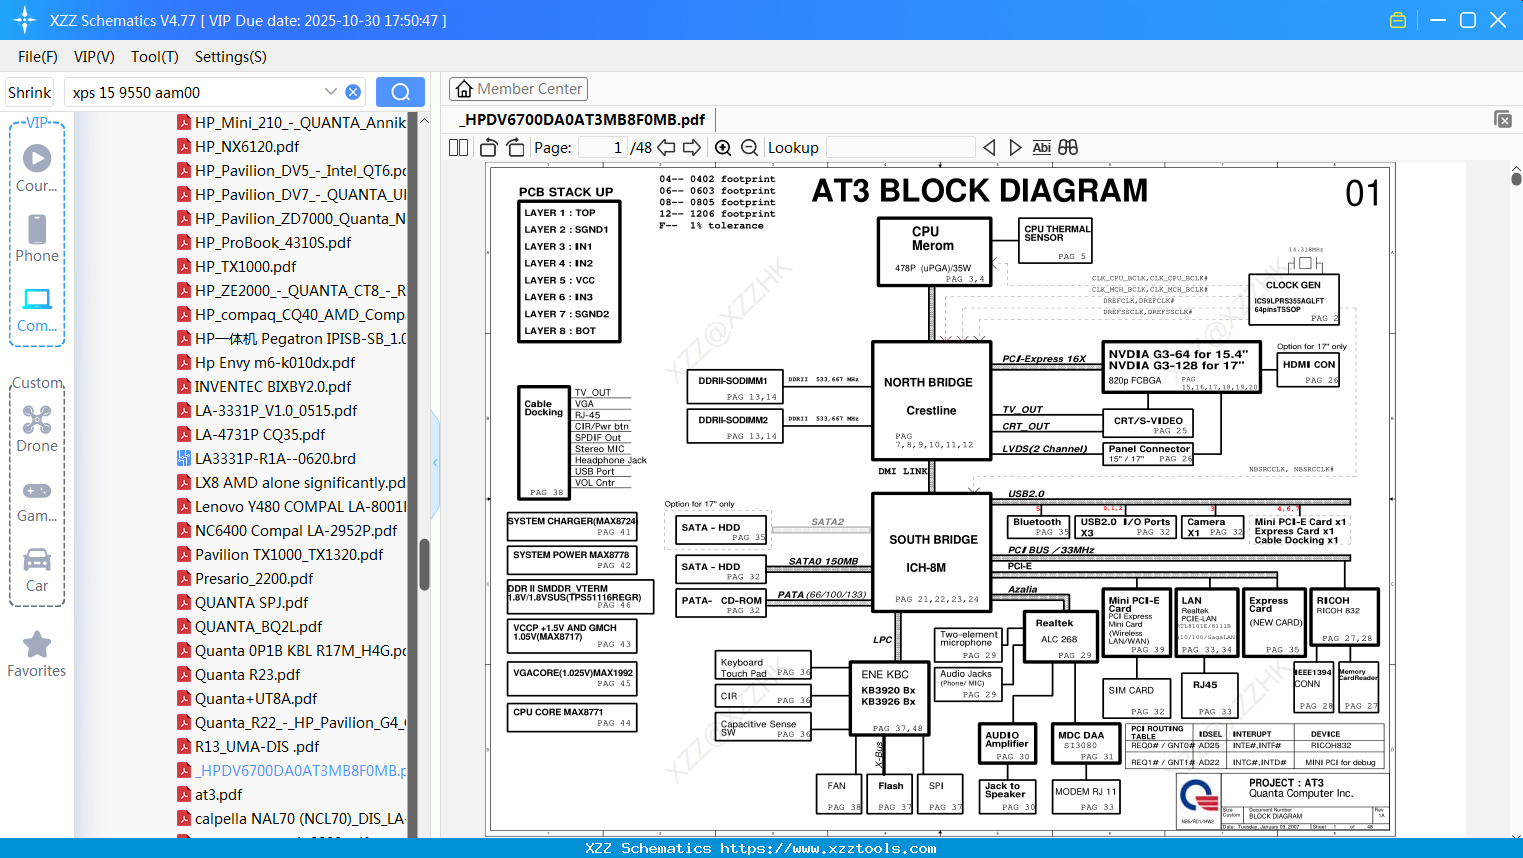
Task: Open HP_Mini_210_-_QUANTA_Annik file
Action: [x=291, y=122]
